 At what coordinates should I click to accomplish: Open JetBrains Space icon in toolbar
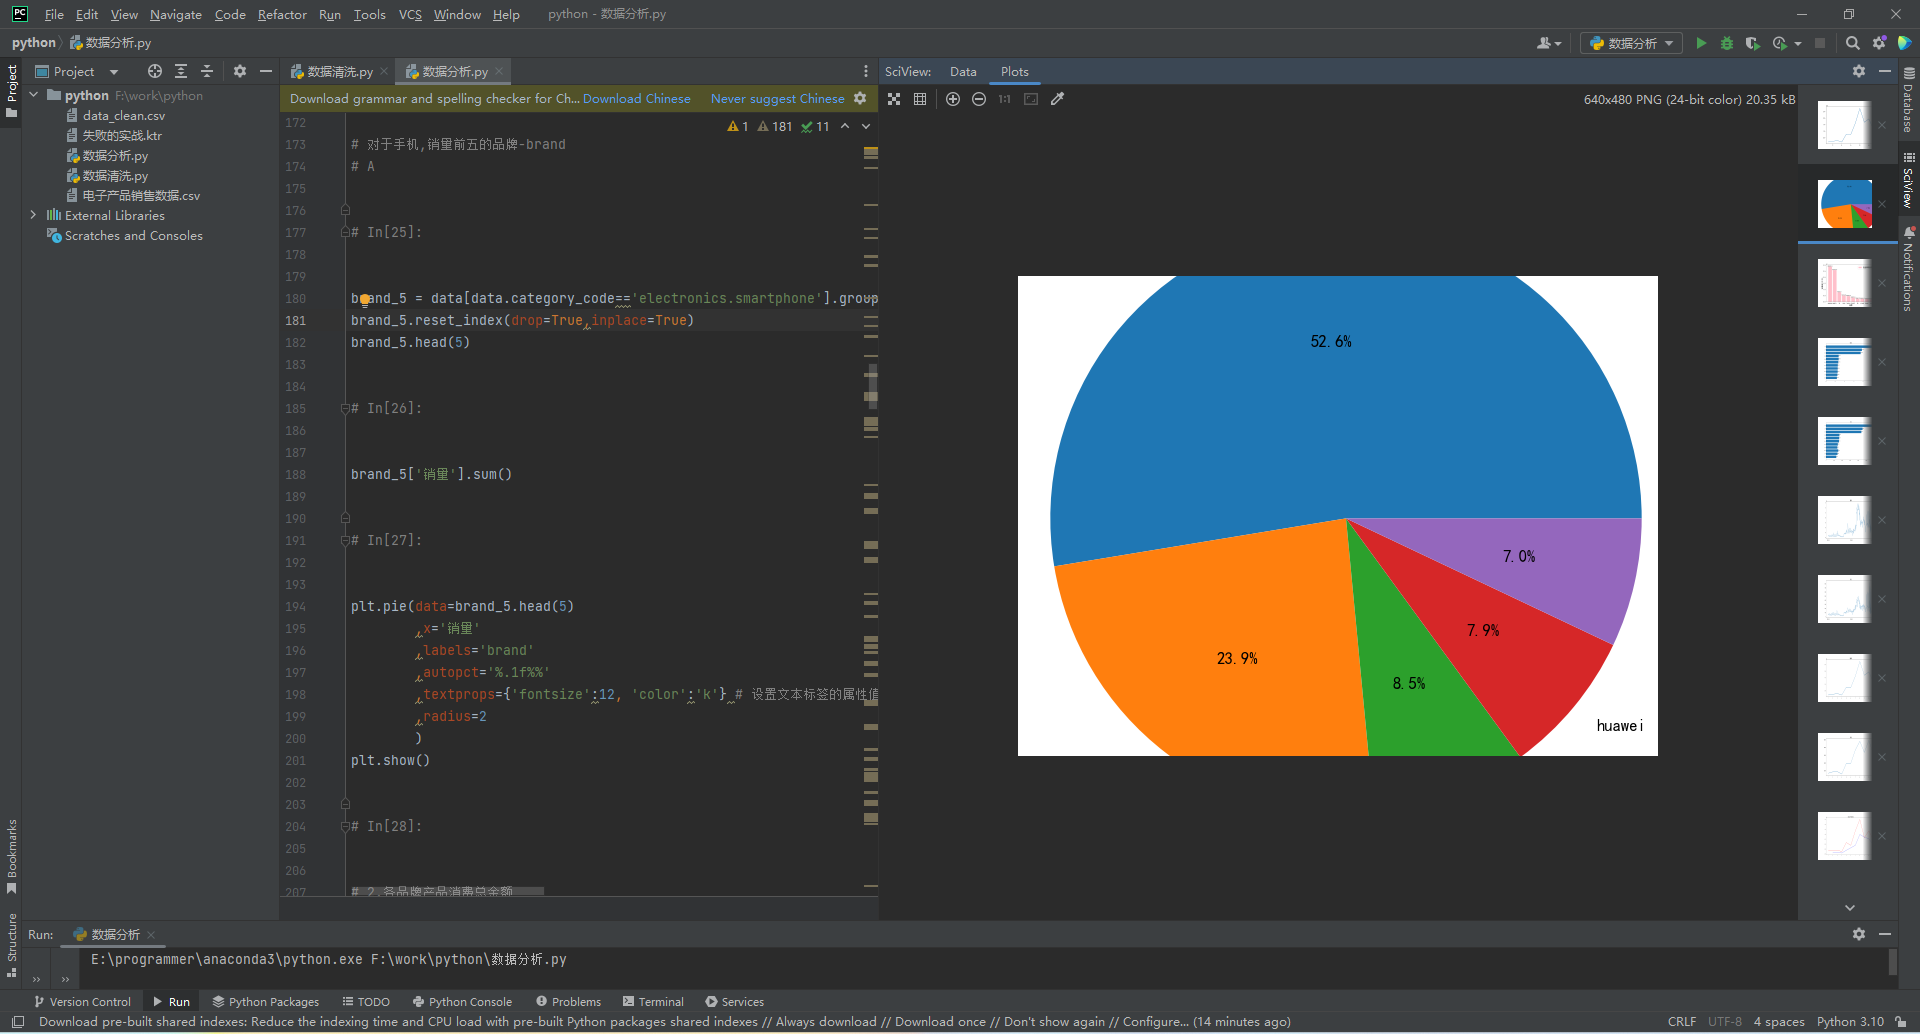pos(1905,43)
